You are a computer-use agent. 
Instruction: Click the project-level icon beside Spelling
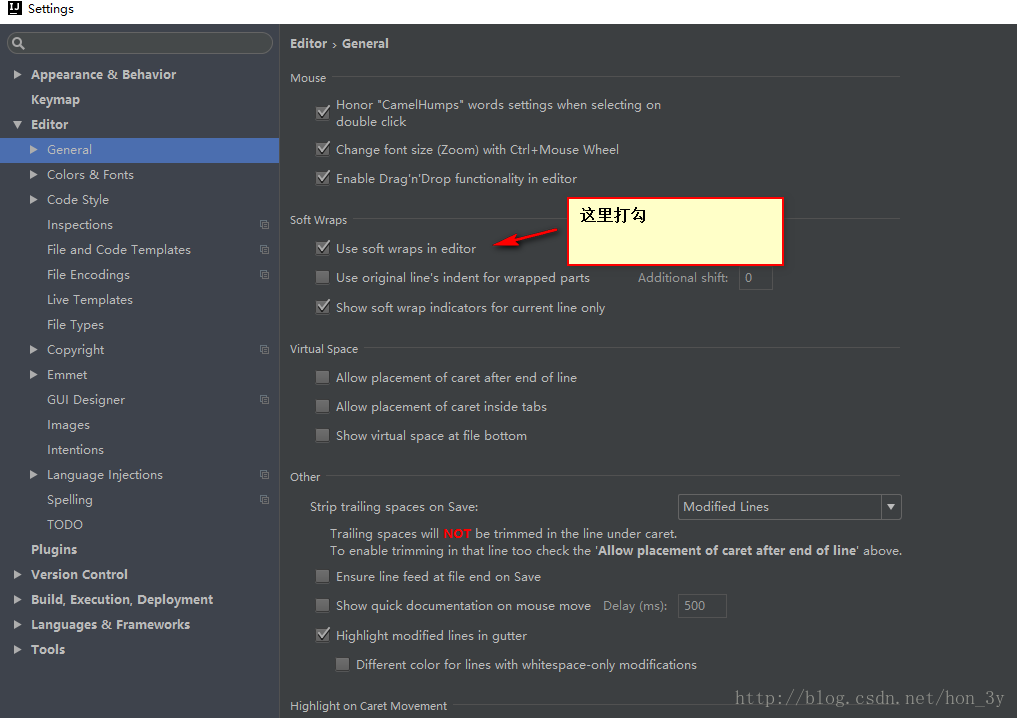pos(264,499)
